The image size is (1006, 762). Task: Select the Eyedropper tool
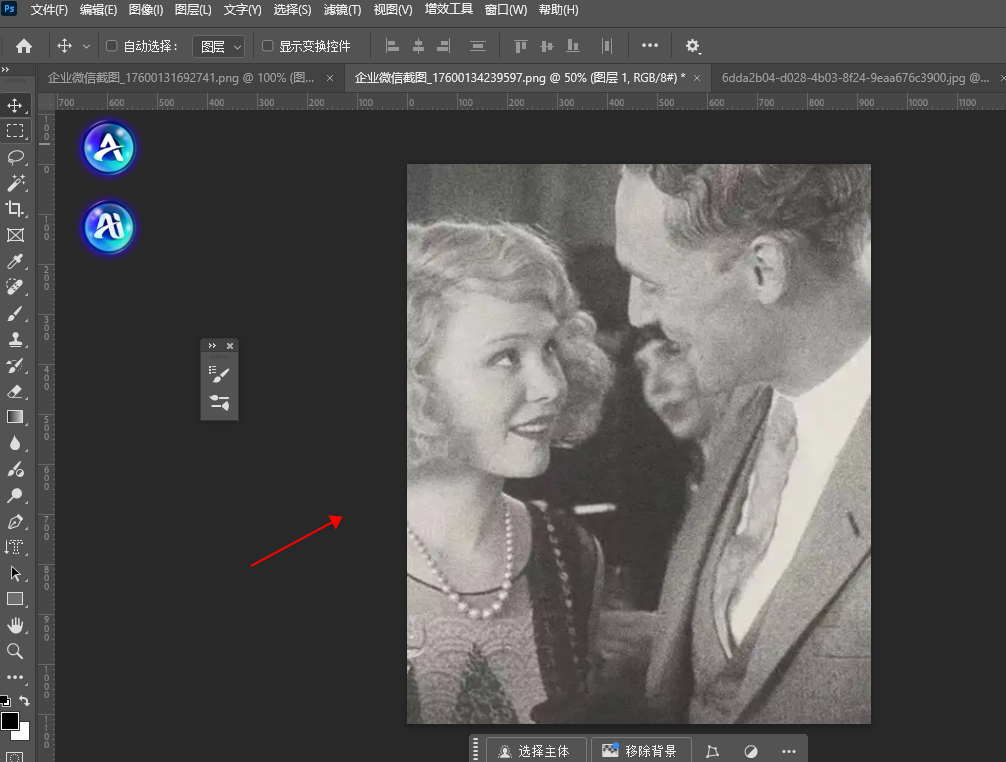[x=15, y=261]
